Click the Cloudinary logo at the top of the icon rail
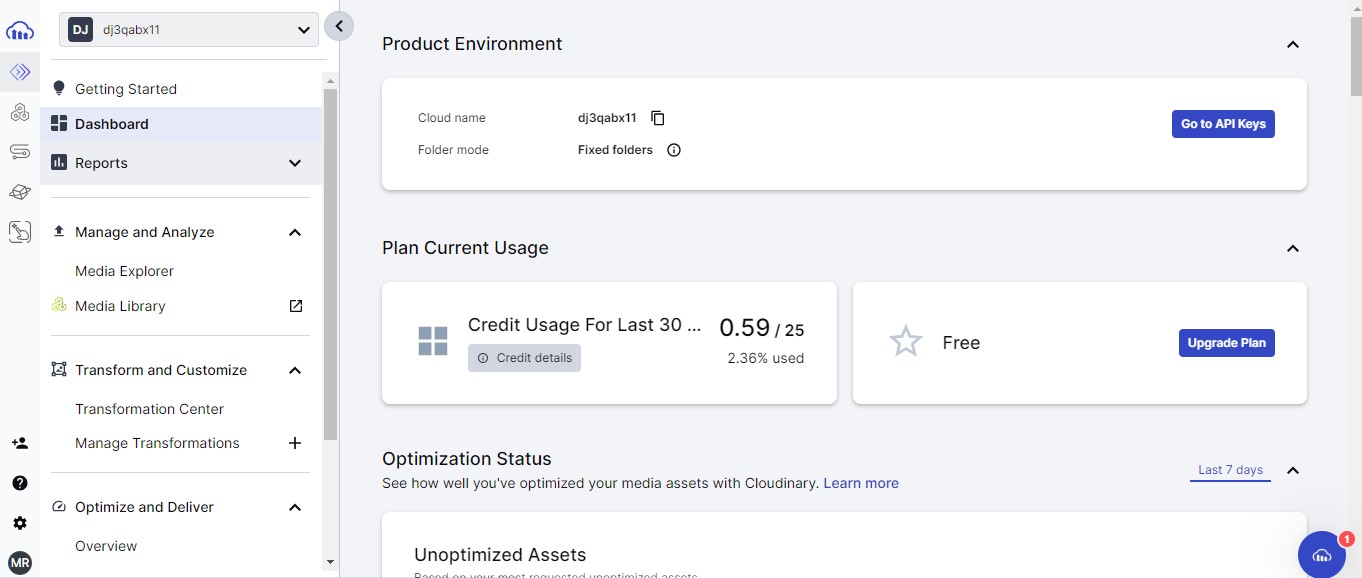The image size is (1362, 578). click(20, 30)
